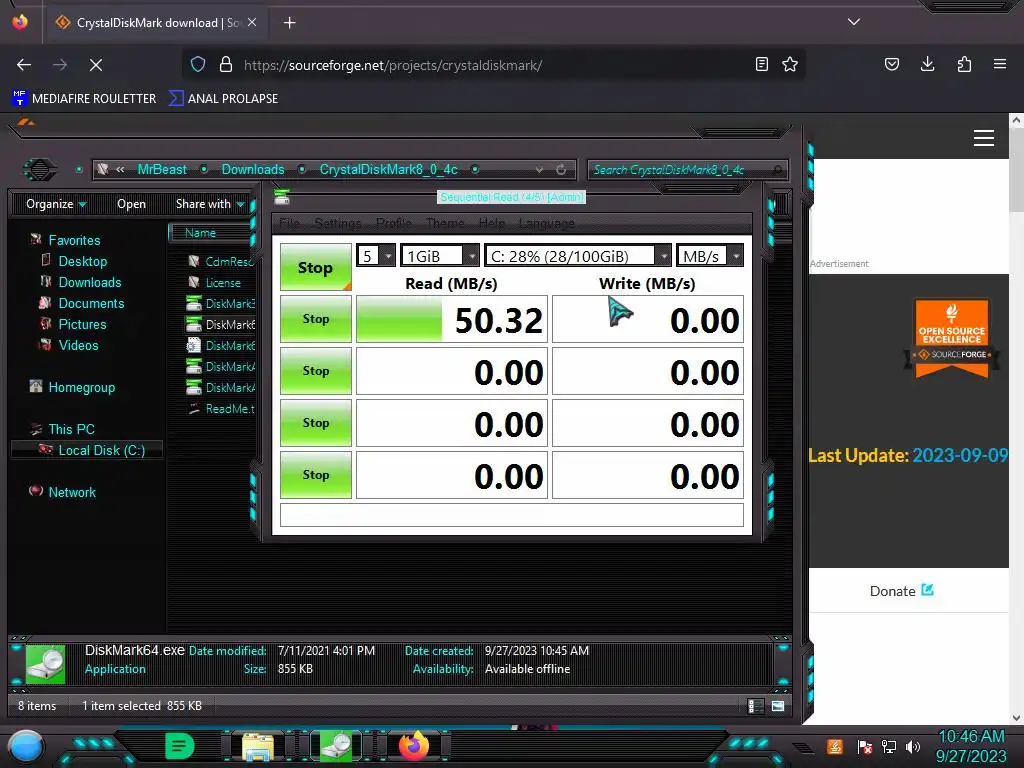Open Firefox tracking protection shield

click(198, 64)
